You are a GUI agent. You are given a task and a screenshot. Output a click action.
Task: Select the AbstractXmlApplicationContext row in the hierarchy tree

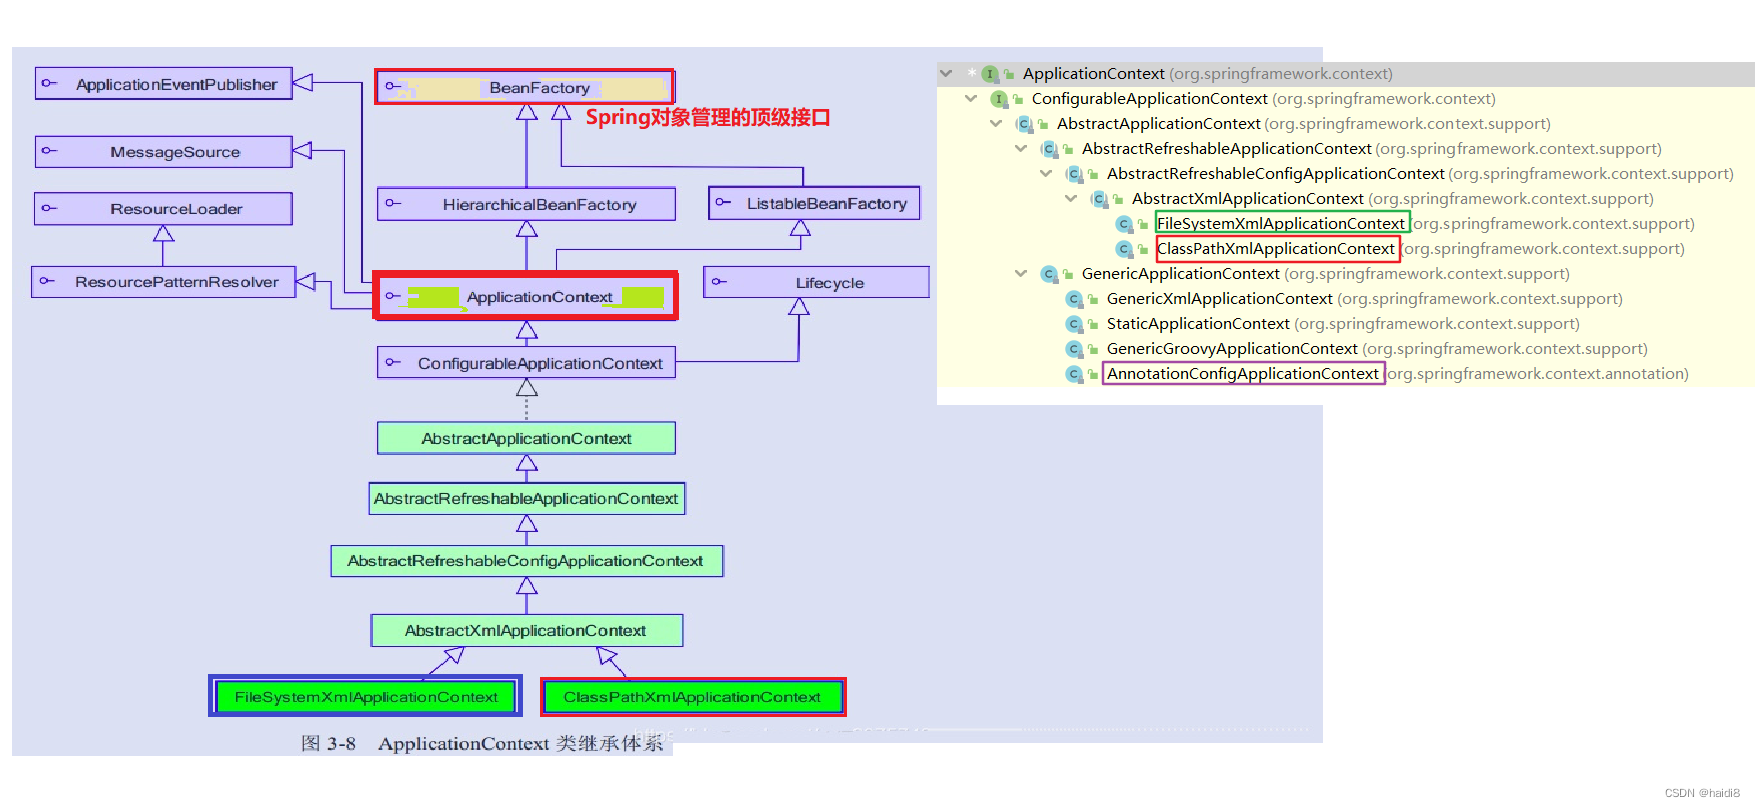pos(1346,199)
